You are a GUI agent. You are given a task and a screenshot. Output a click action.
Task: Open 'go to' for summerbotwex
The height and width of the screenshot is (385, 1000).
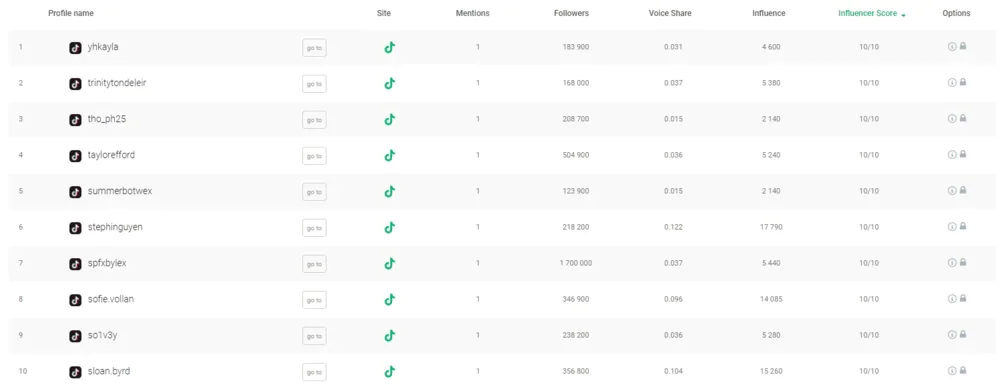[x=314, y=192]
